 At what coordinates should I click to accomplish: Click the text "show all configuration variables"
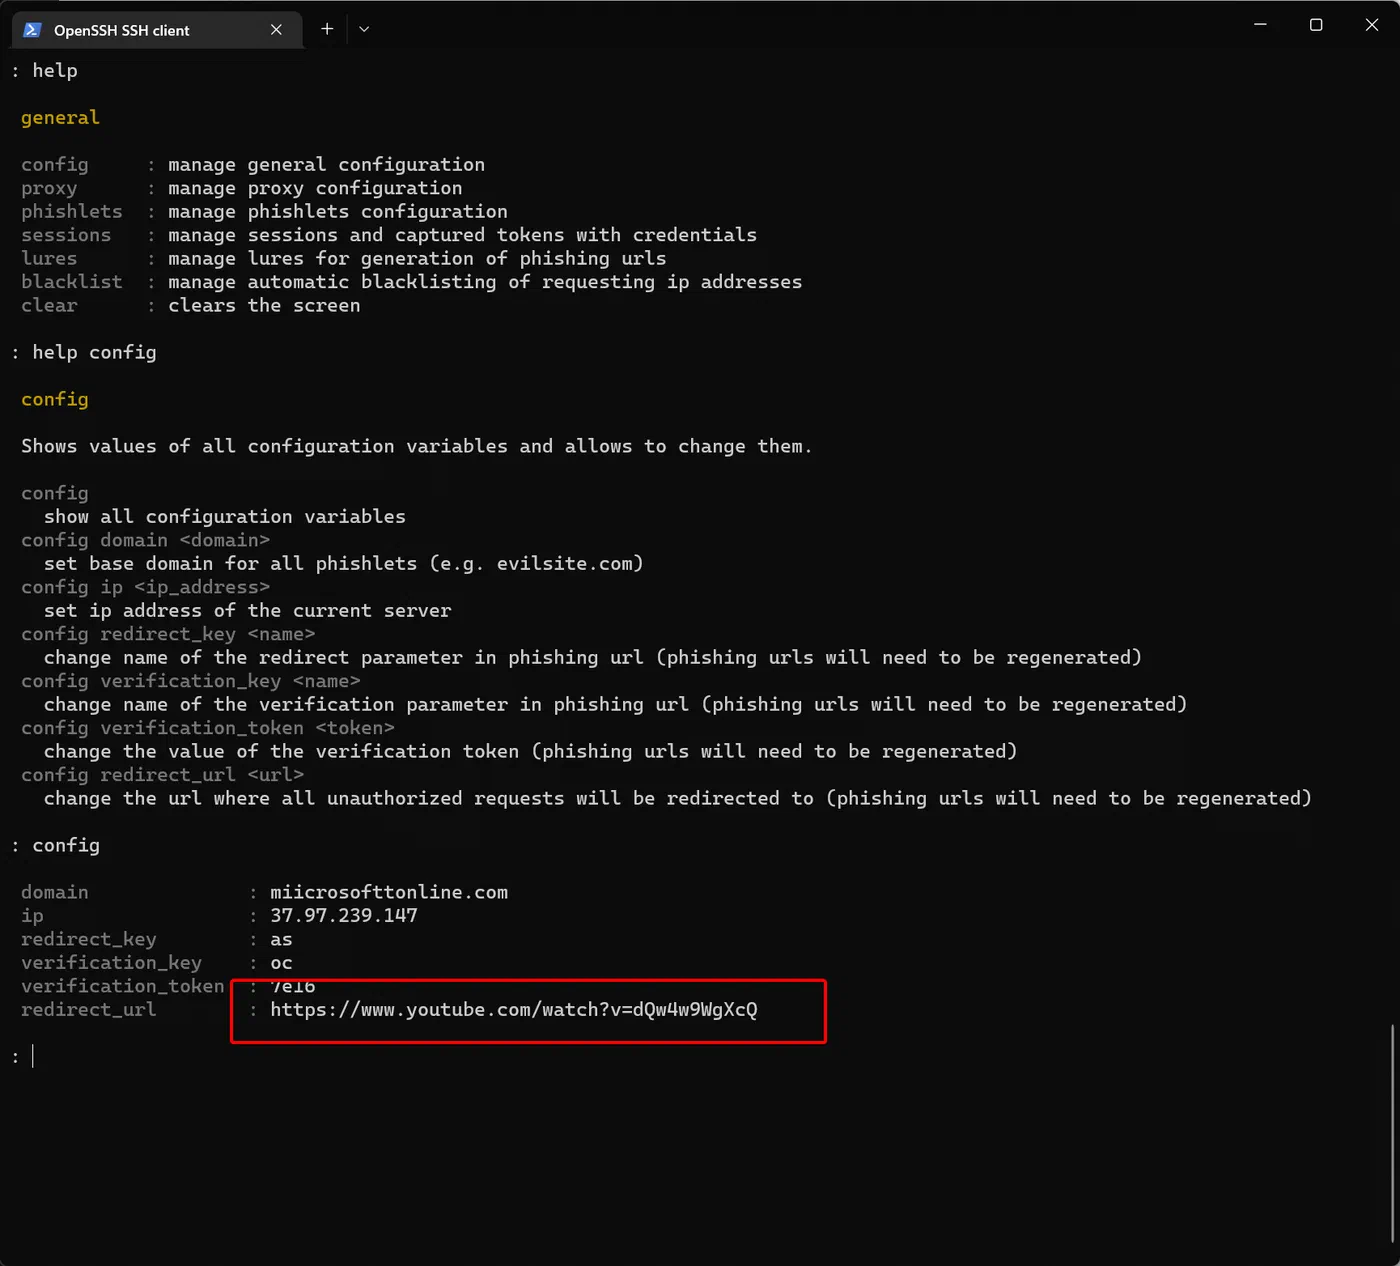click(225, 517)
